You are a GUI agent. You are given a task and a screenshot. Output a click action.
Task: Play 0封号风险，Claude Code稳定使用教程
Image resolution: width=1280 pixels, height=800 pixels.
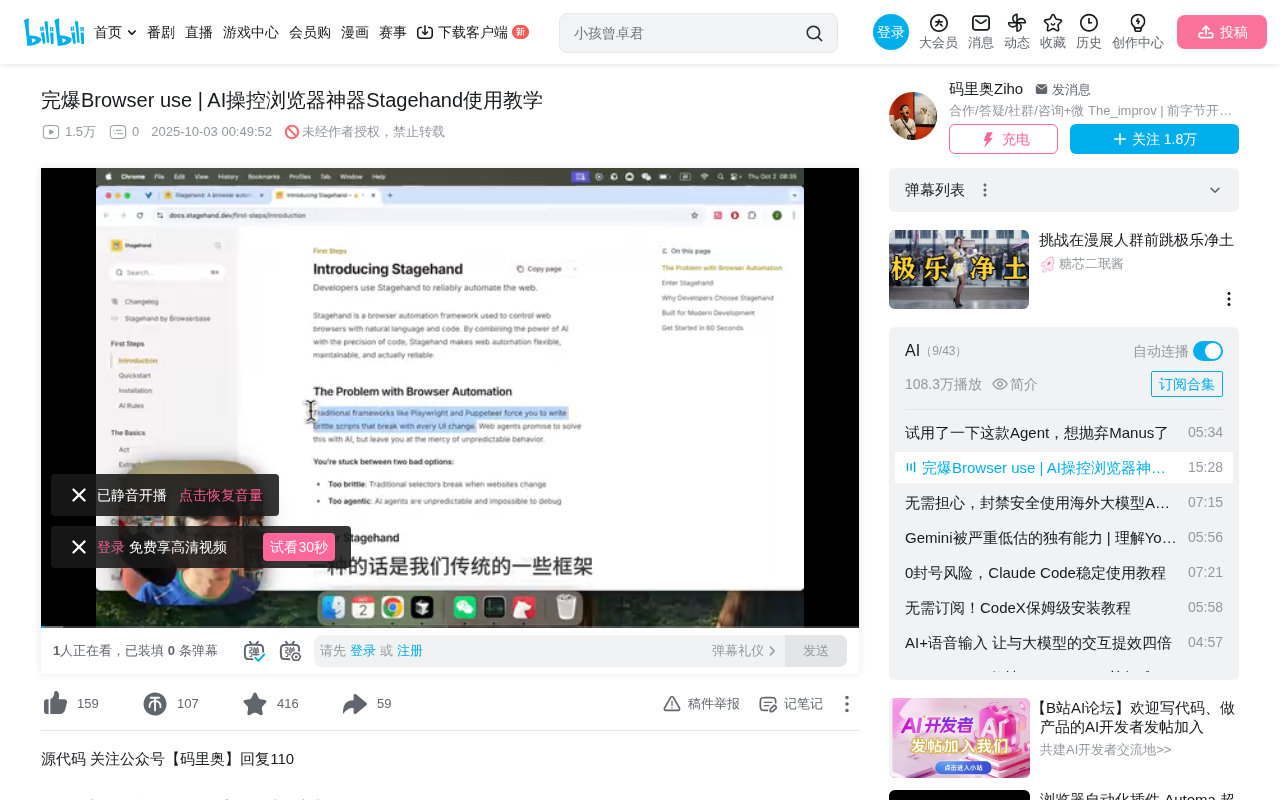pos(1064,572)
